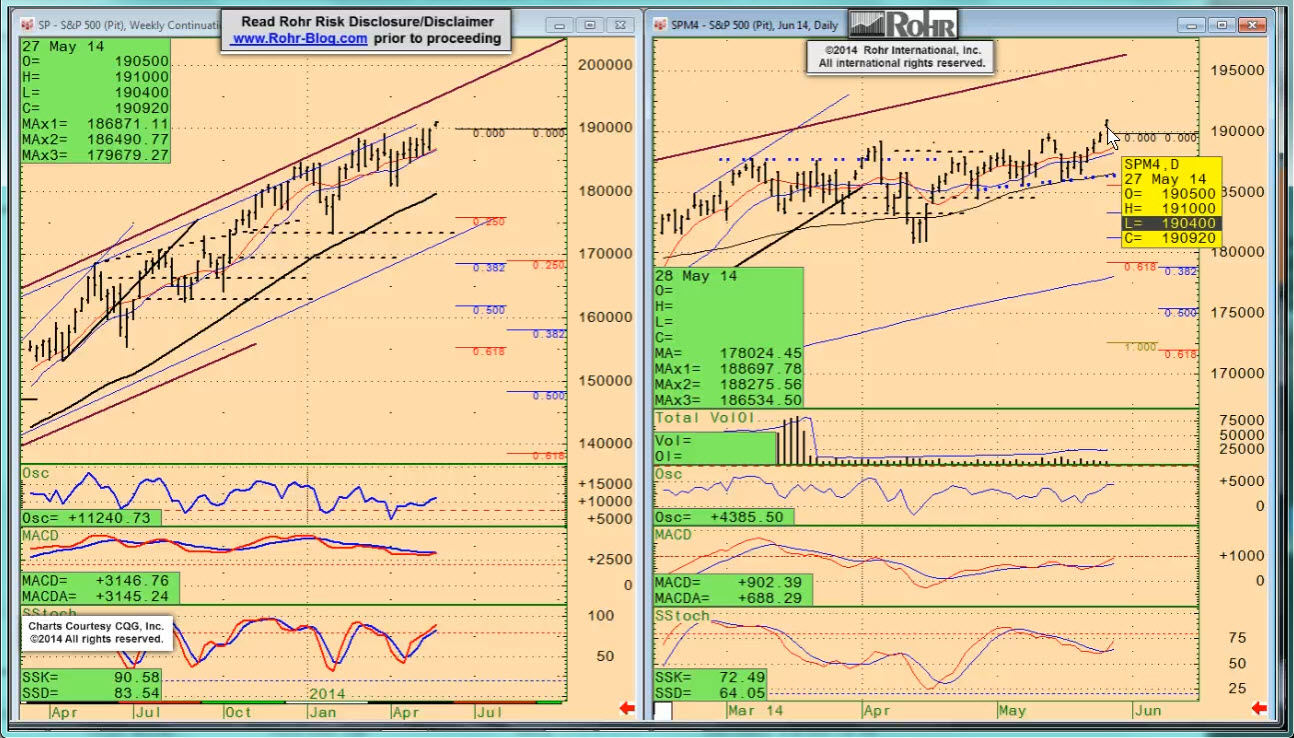This screenshot has height=738, width=1294.
Task: Restore the weekly chart window
Action: pyautogui.click(x=589, y=24)
